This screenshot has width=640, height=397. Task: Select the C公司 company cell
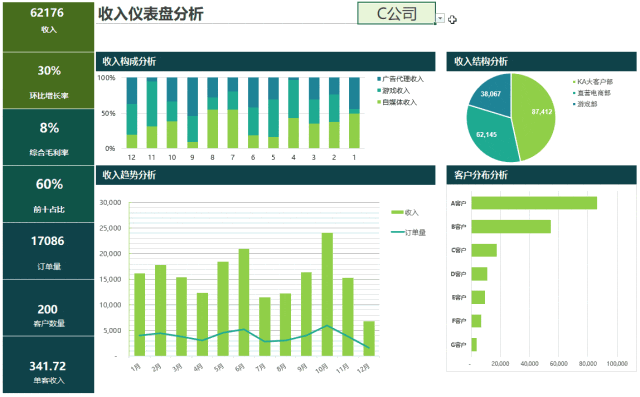tap(396, 13)
